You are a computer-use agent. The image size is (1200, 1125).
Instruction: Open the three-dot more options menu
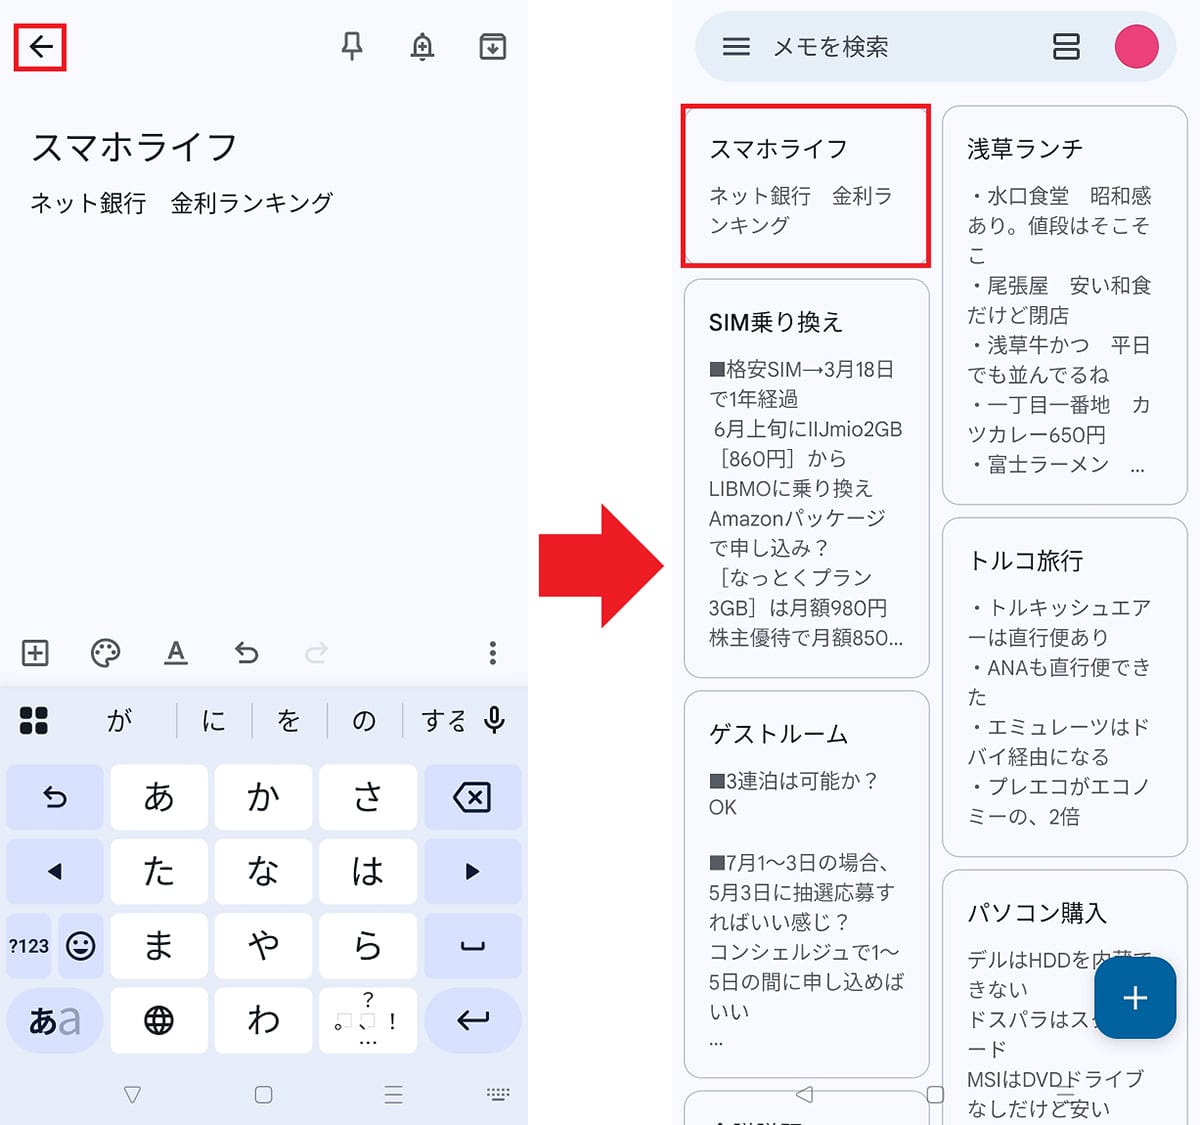492,653
